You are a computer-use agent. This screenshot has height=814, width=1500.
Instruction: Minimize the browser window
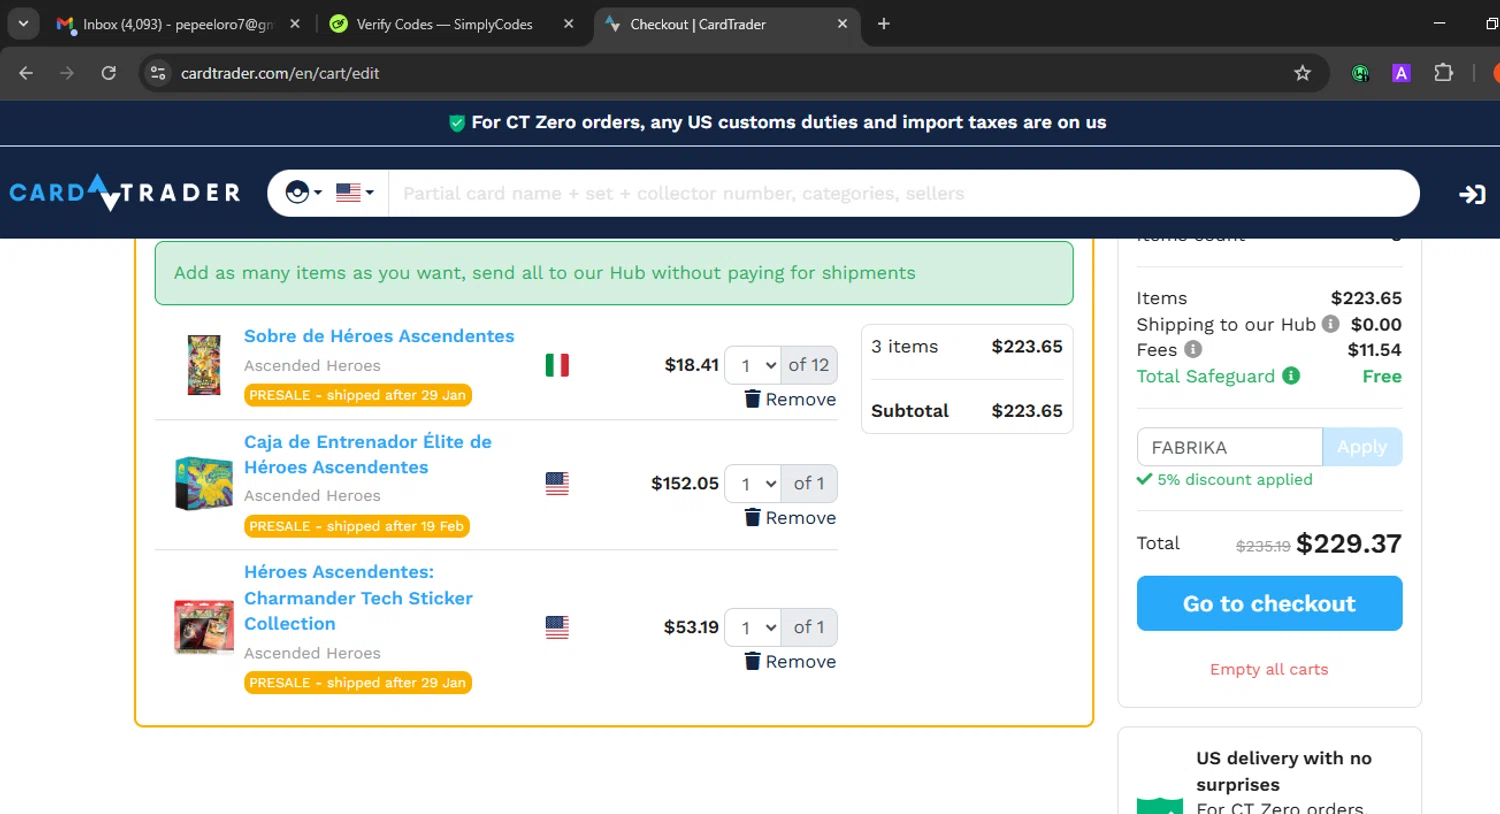click(1439, 23)
